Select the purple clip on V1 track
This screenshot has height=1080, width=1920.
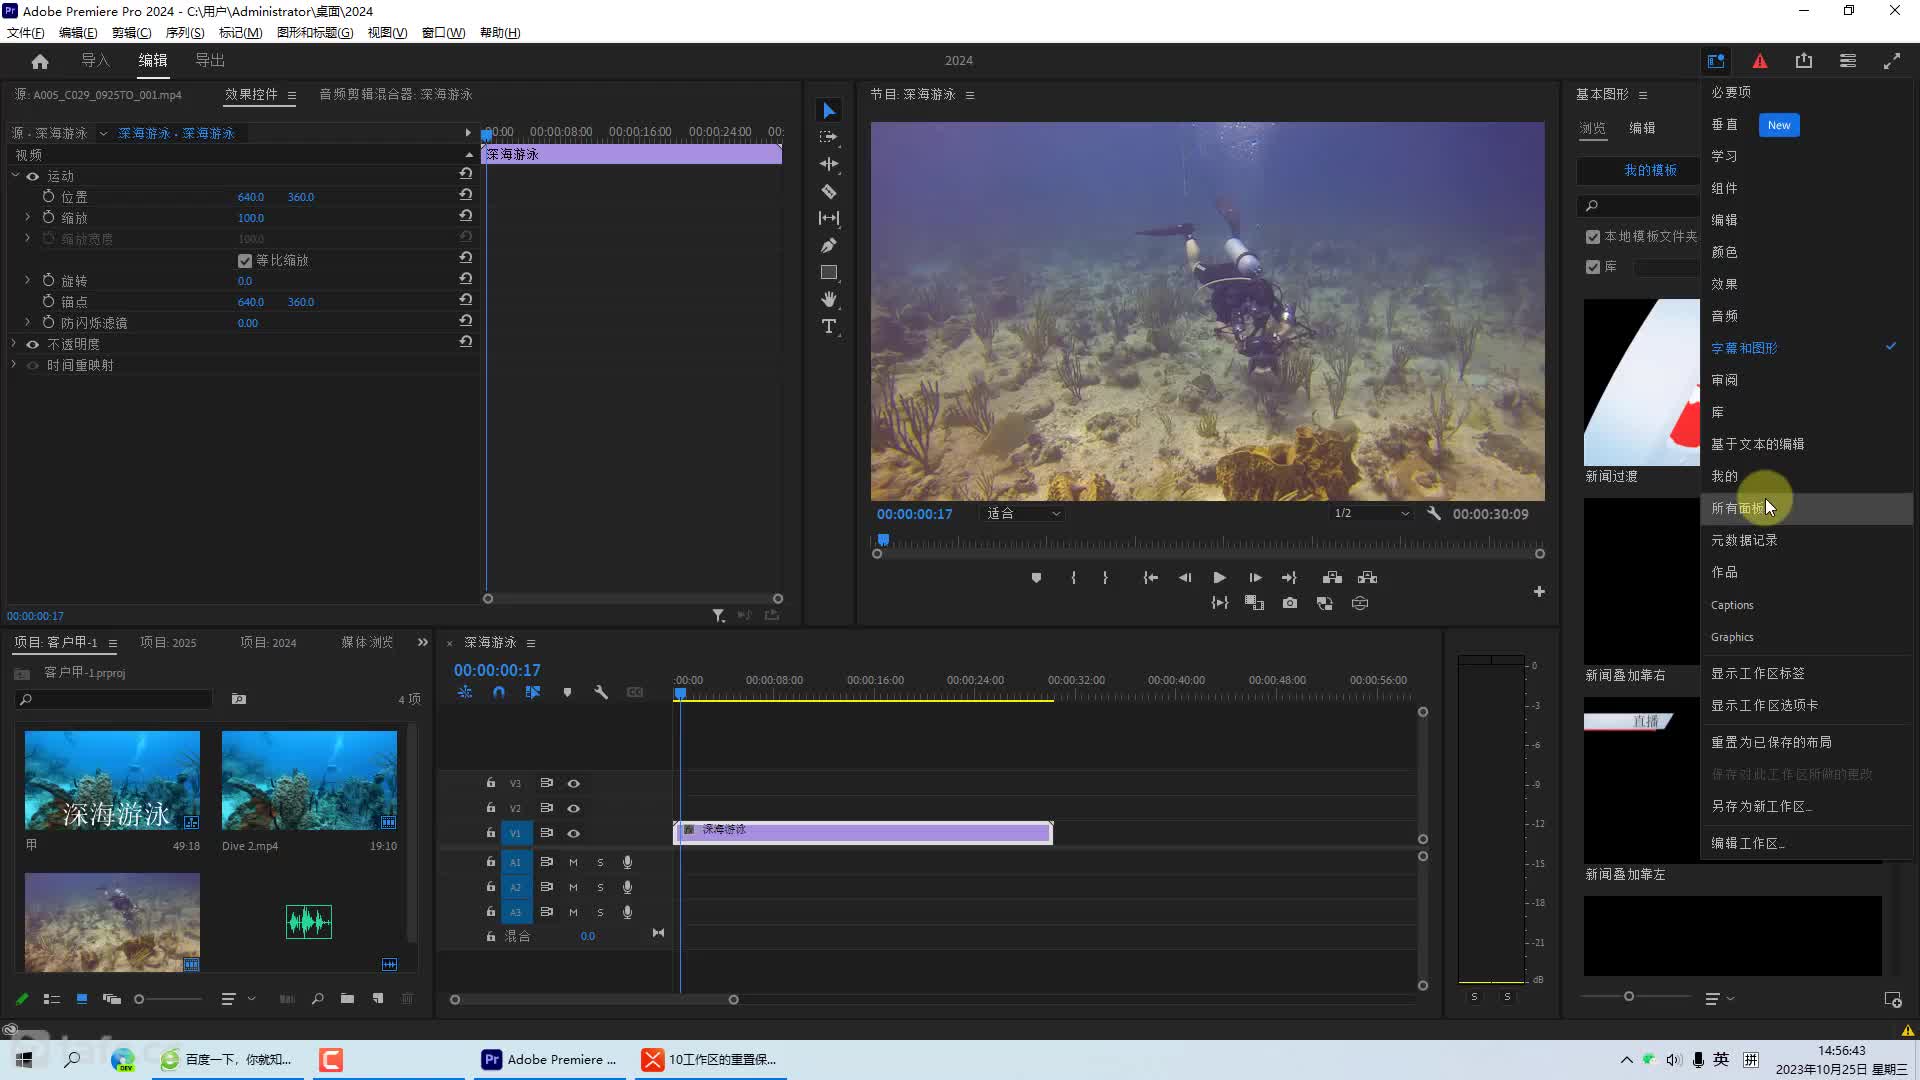point(863,832)
